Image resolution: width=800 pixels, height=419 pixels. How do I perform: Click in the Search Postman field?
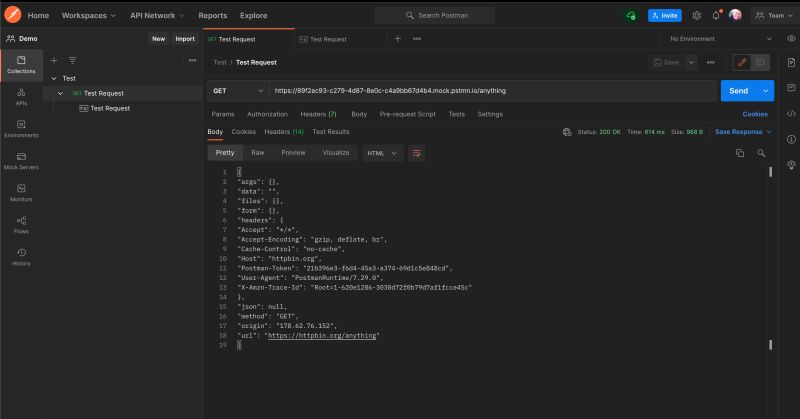pyautogui.click(x=434, y=15)
